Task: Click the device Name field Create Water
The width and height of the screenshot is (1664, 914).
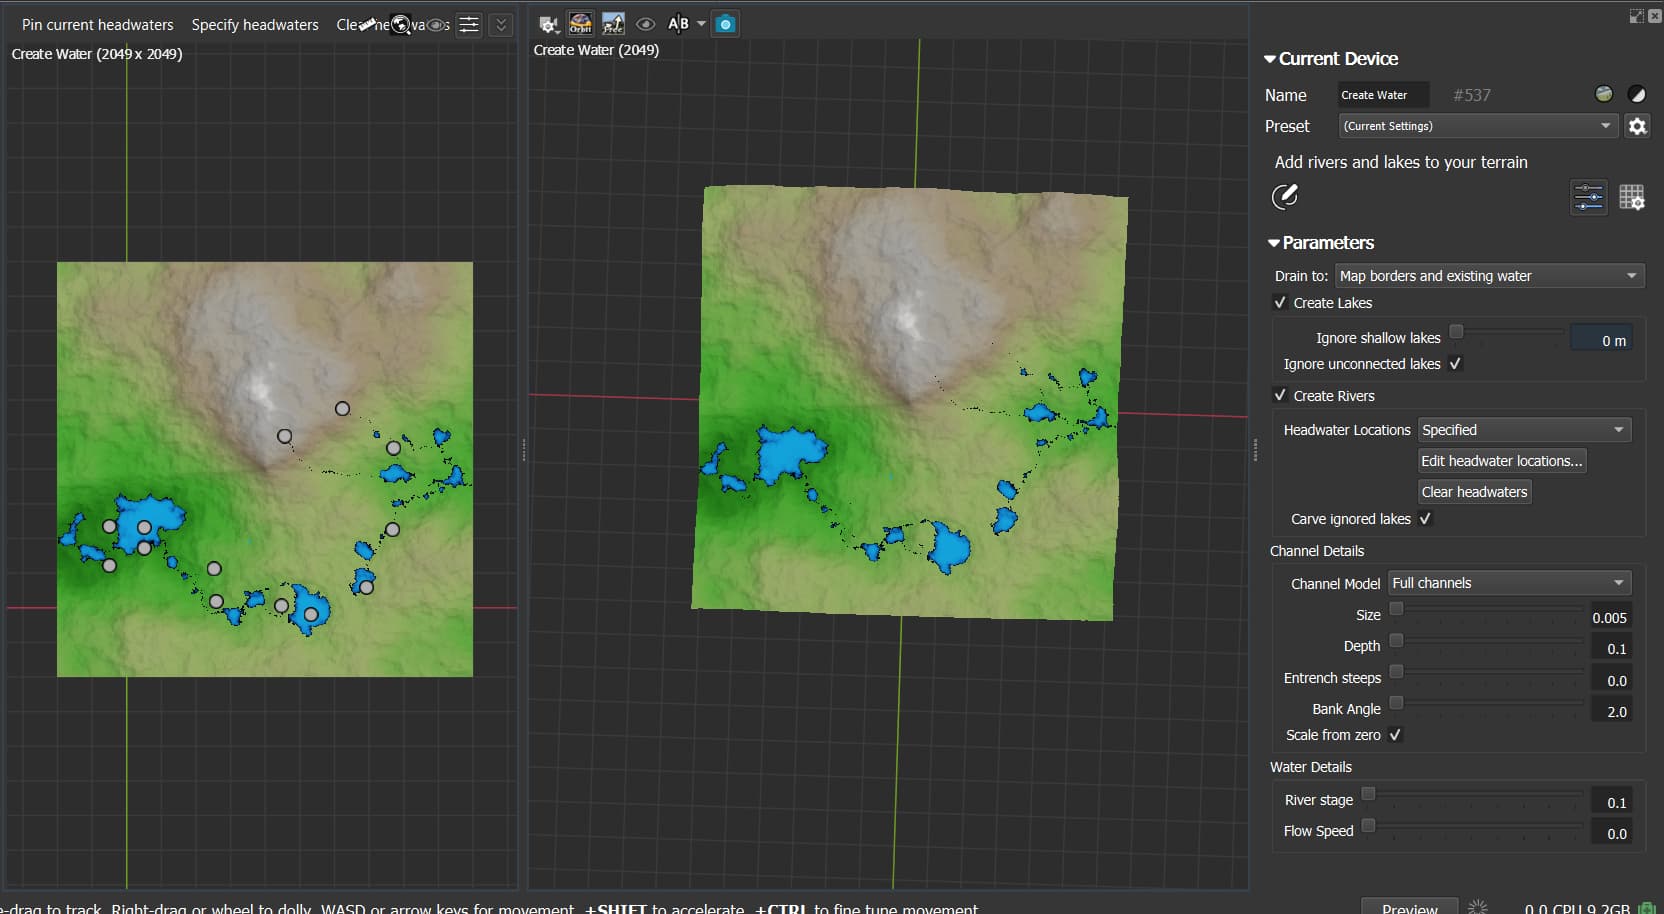Action: point(1384,95)
